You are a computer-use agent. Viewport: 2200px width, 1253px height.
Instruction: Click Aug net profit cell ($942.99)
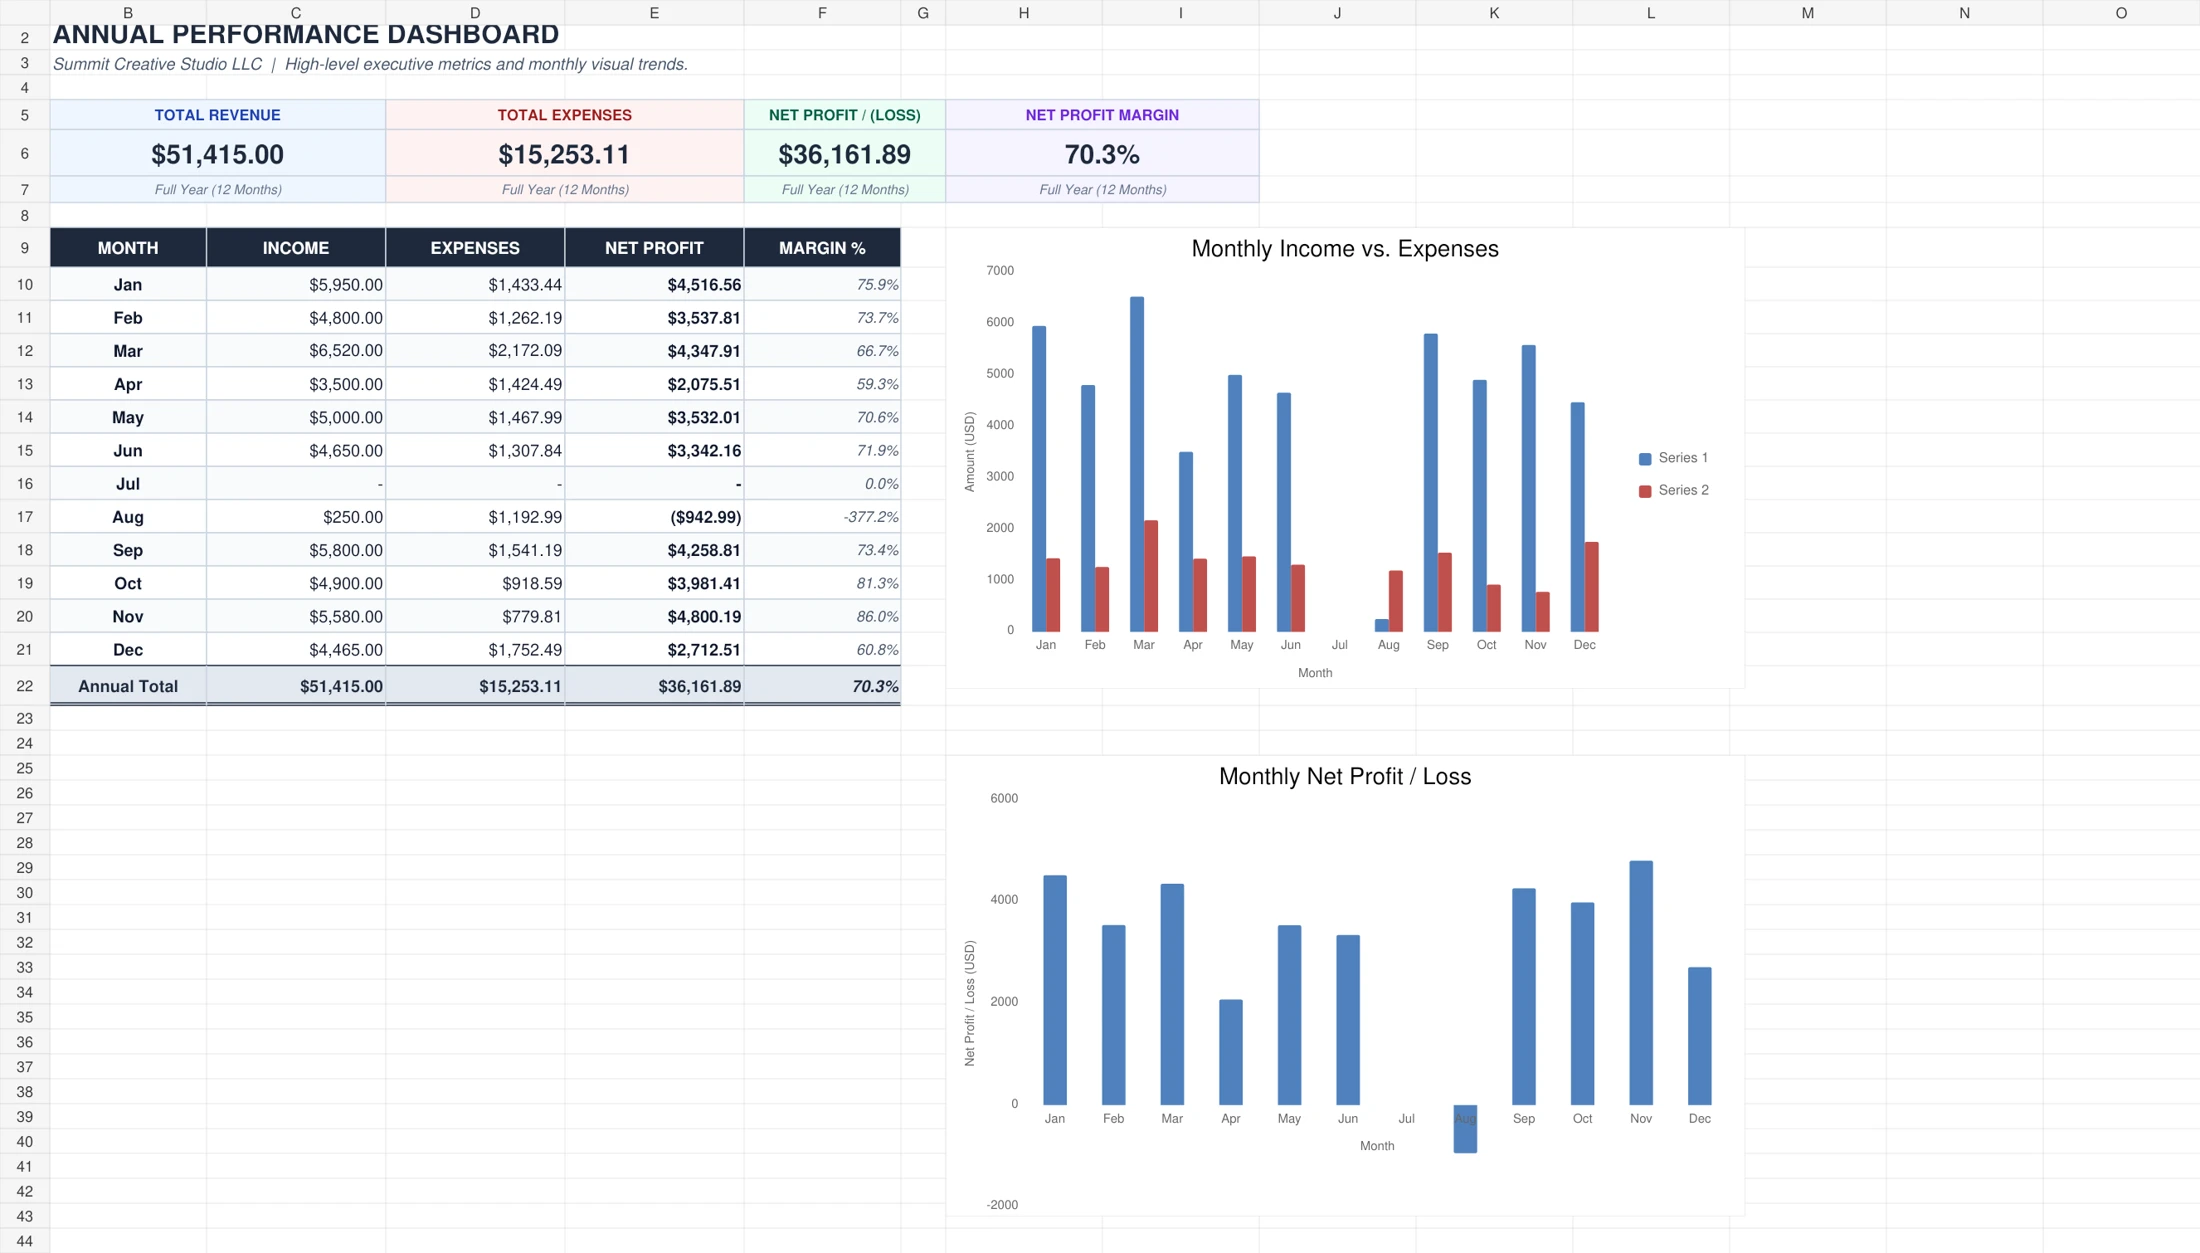[654, 517]
